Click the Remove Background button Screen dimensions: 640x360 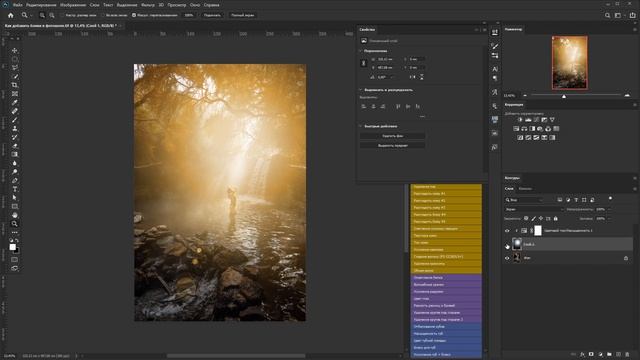coord(393,136)
